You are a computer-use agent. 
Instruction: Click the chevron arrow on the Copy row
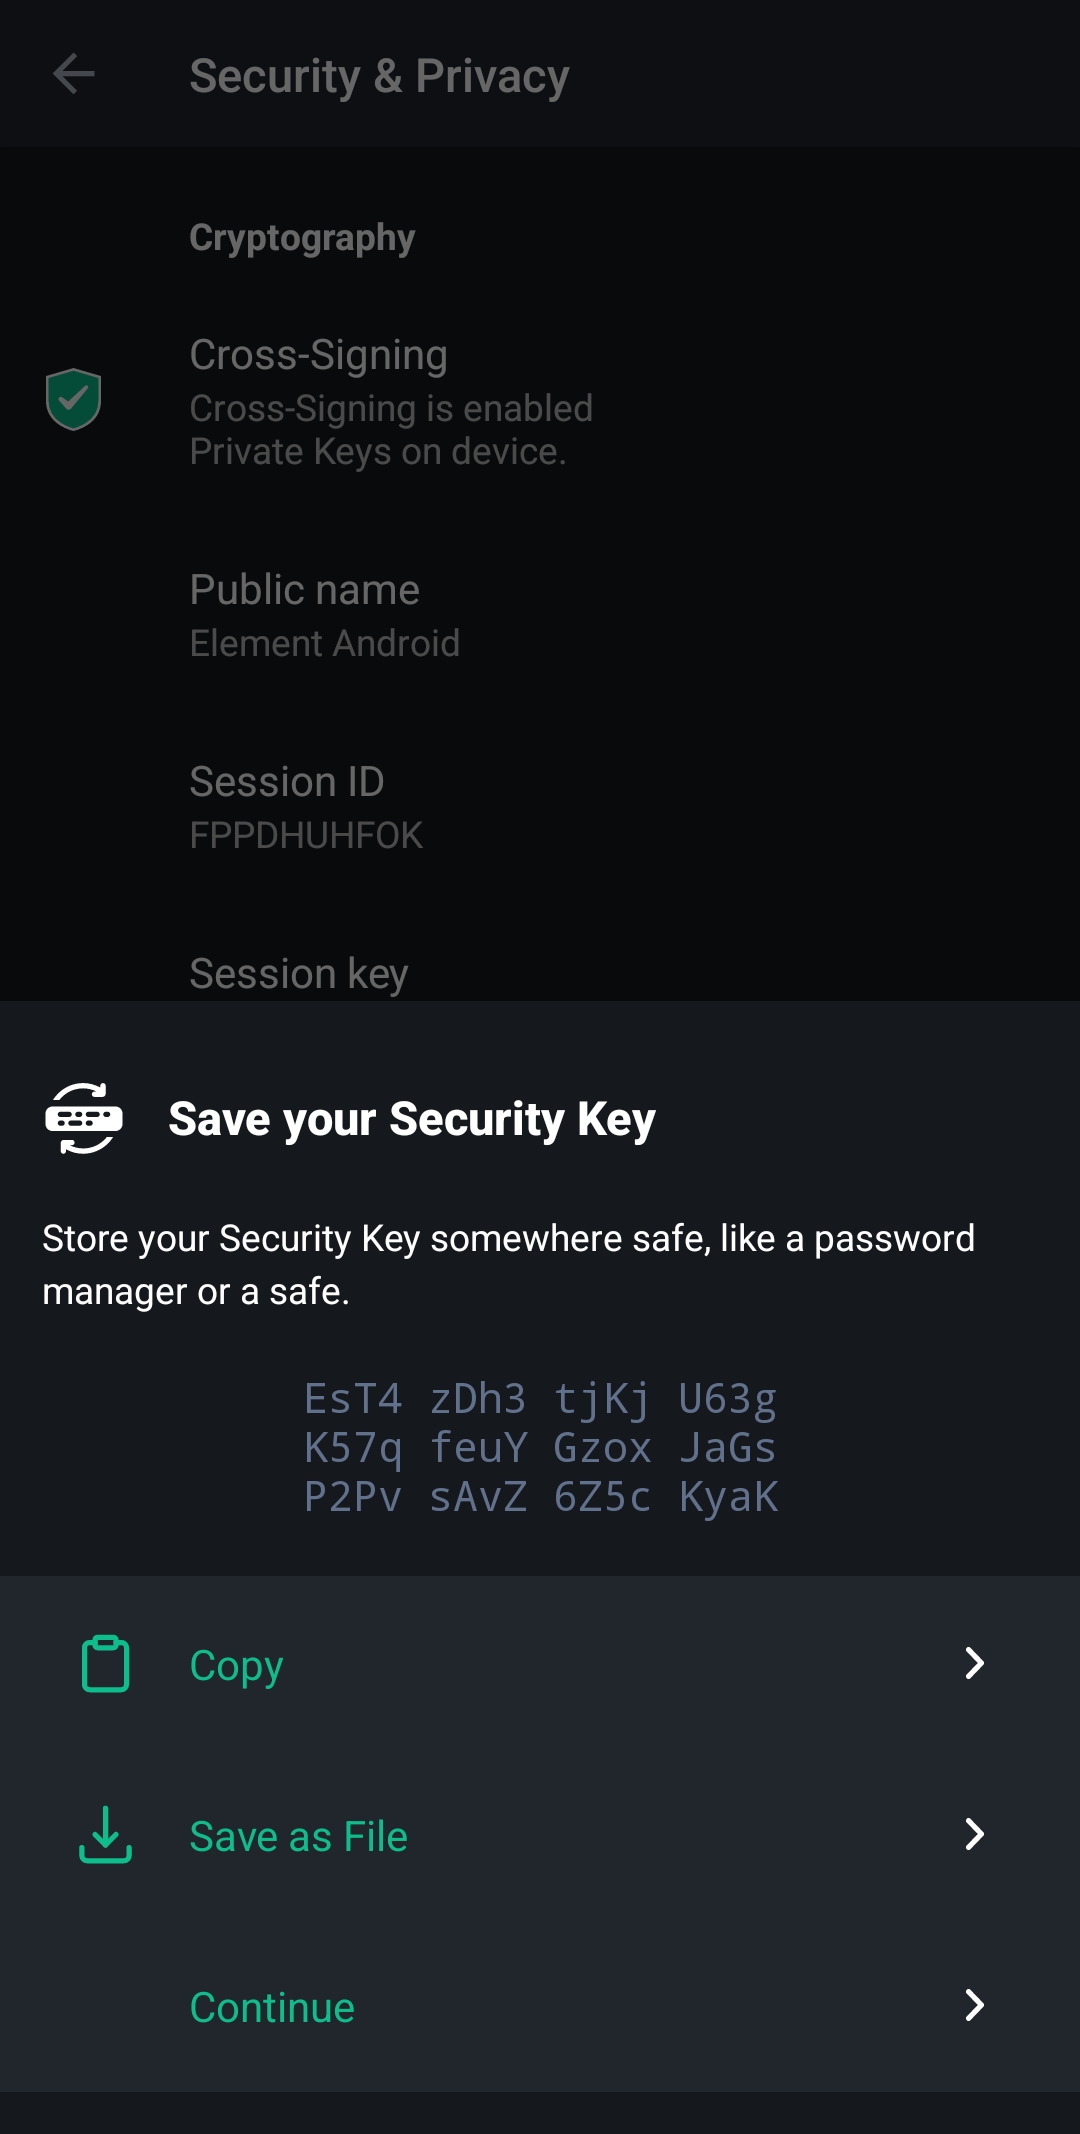[x=974, y=1663]
